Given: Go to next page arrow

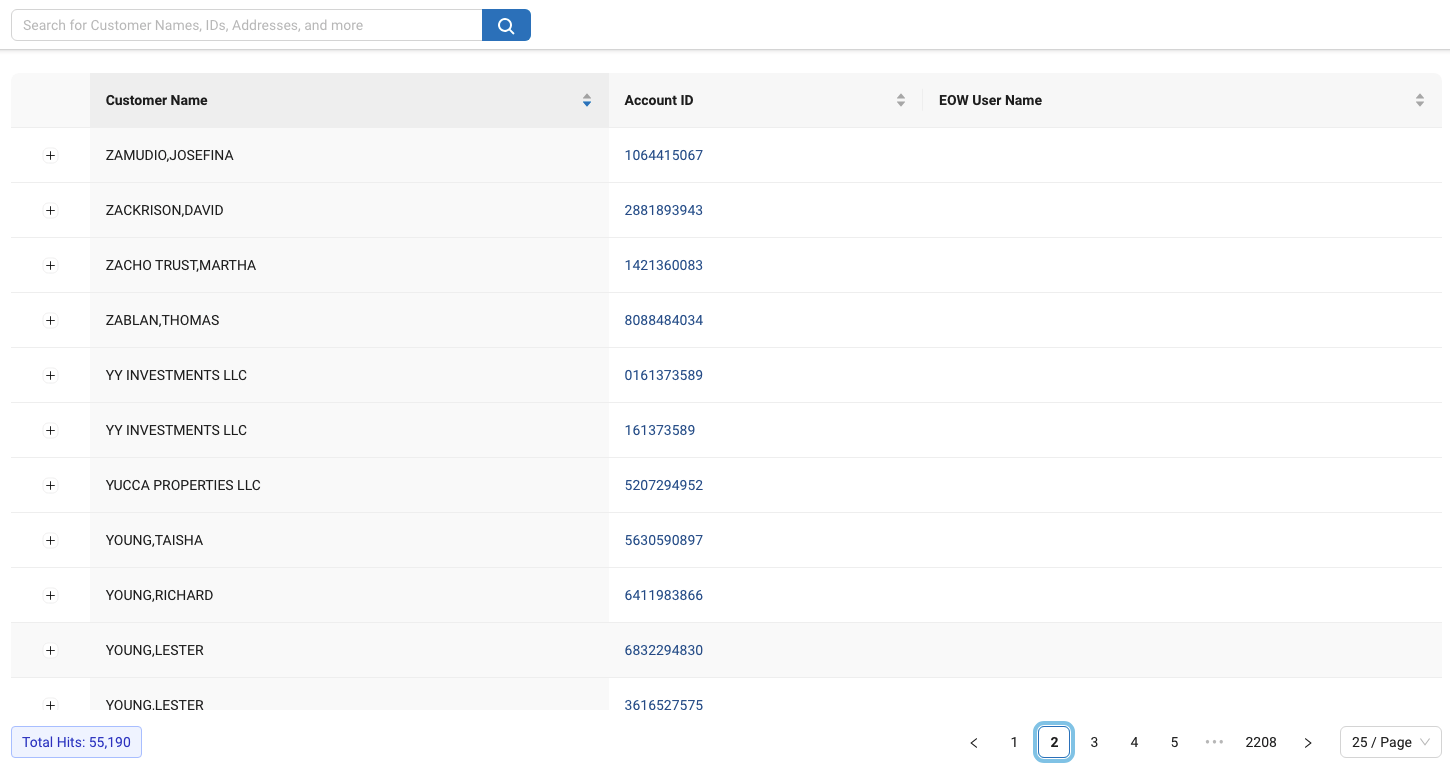Looking at the screenshot, I should 1308,742.
